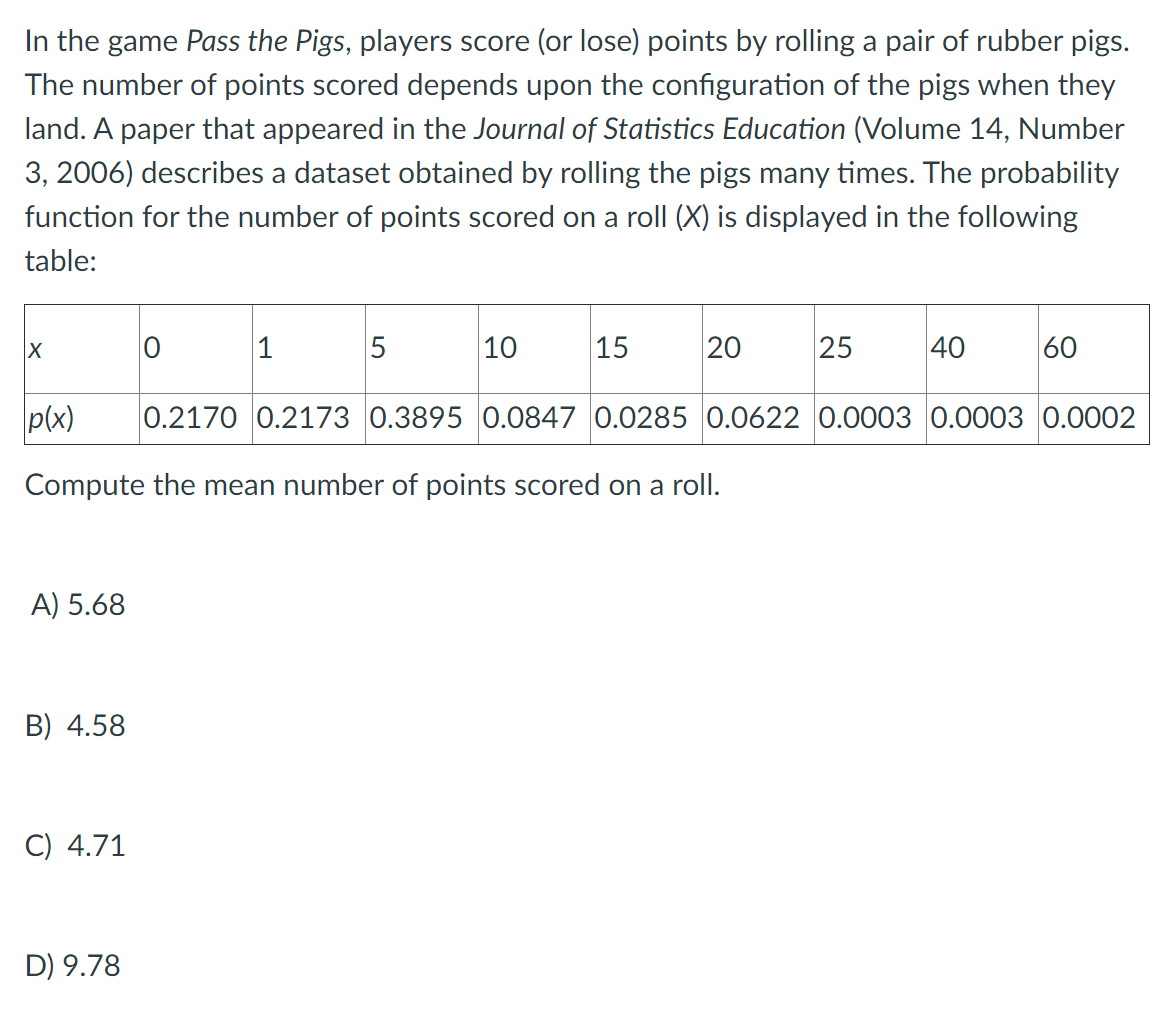Click the x row header cell
Screen dimensions: 1167x1019
(82, 348)
